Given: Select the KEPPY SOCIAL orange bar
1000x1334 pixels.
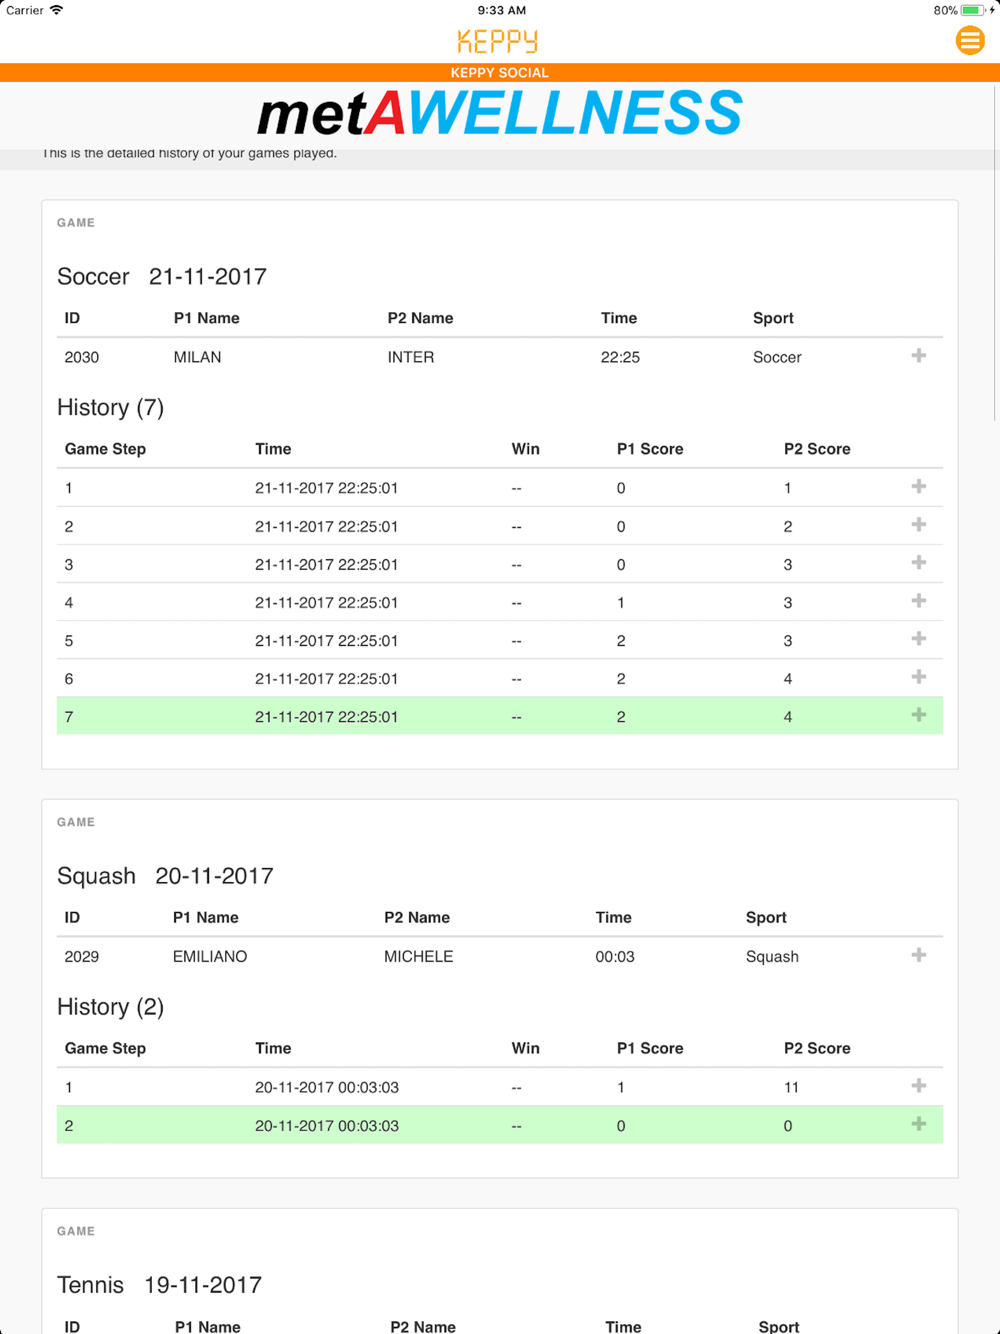Looking at the screenshot, I should pyautogui.click(x=500, y=73).
